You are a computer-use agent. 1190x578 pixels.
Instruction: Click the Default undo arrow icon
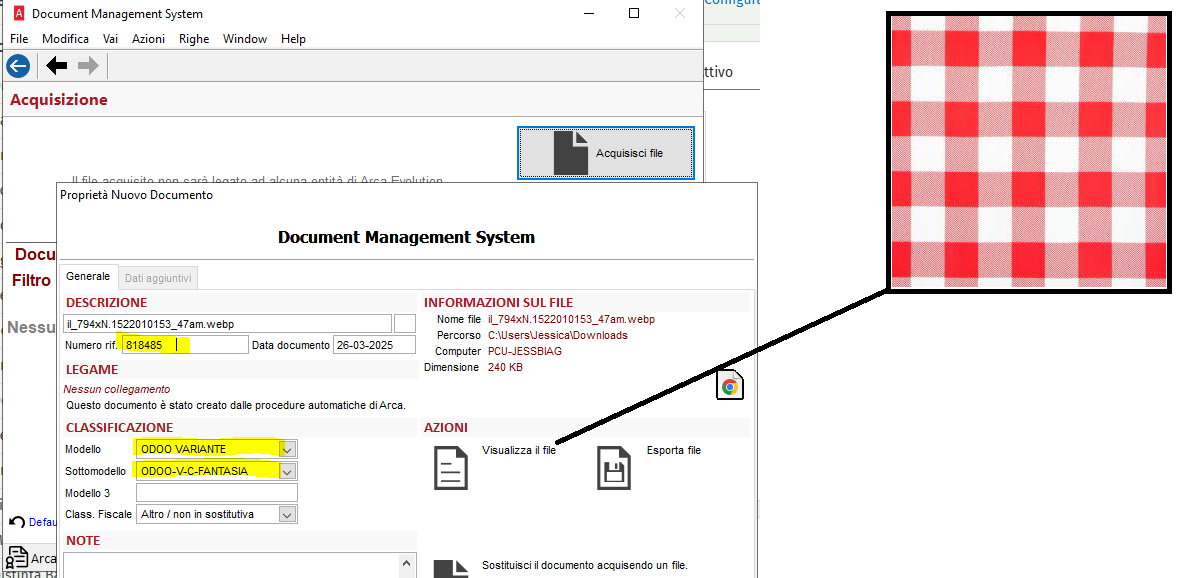click(x=17, y=522)
